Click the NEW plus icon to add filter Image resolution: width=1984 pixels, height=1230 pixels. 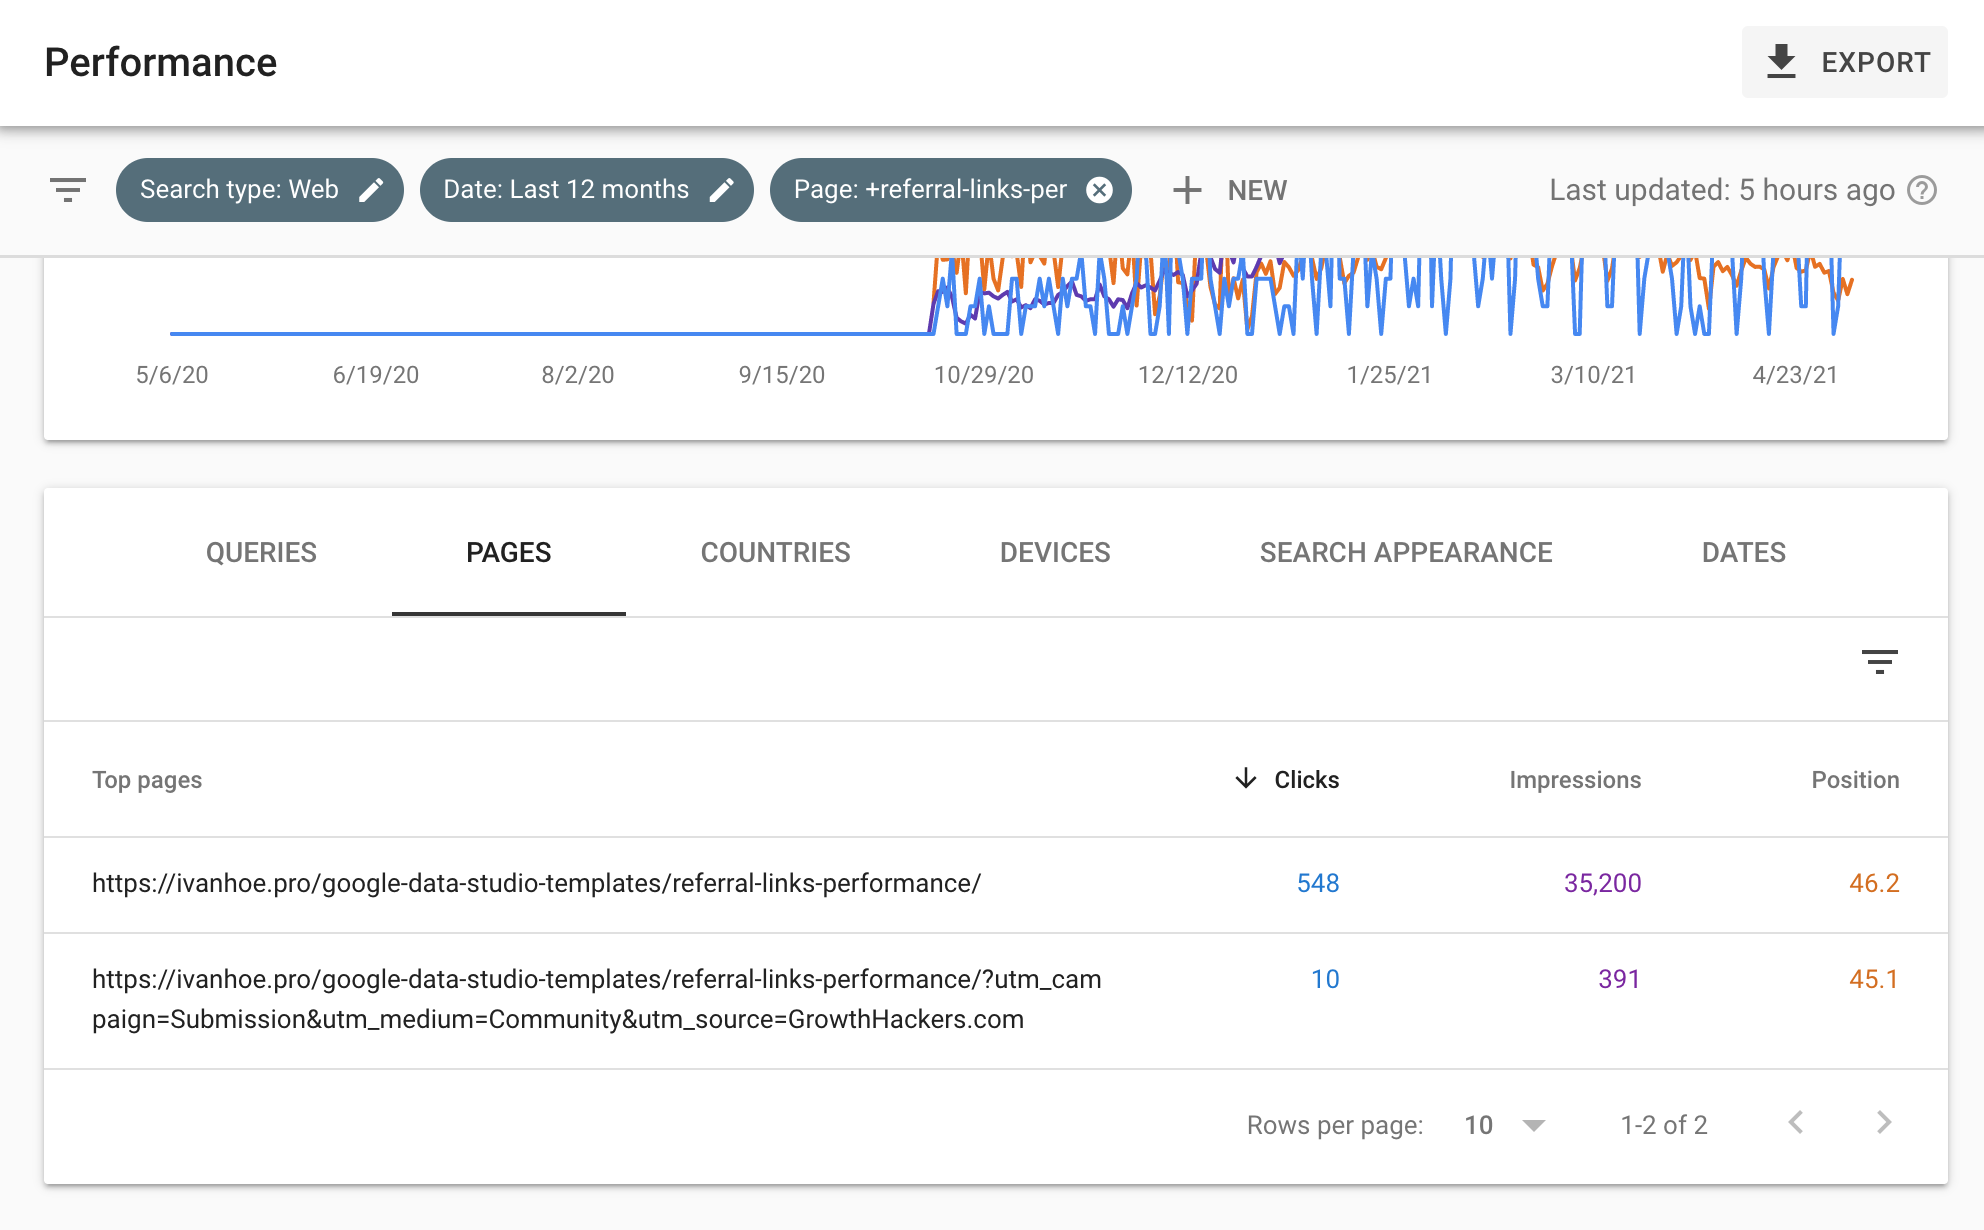coord(1188,190)
